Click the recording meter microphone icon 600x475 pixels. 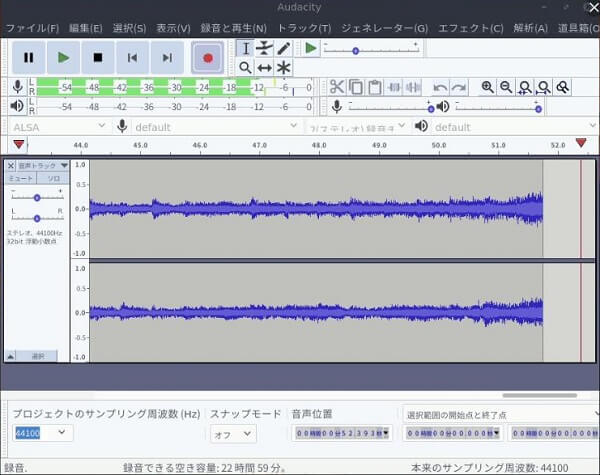coord(17,87)
